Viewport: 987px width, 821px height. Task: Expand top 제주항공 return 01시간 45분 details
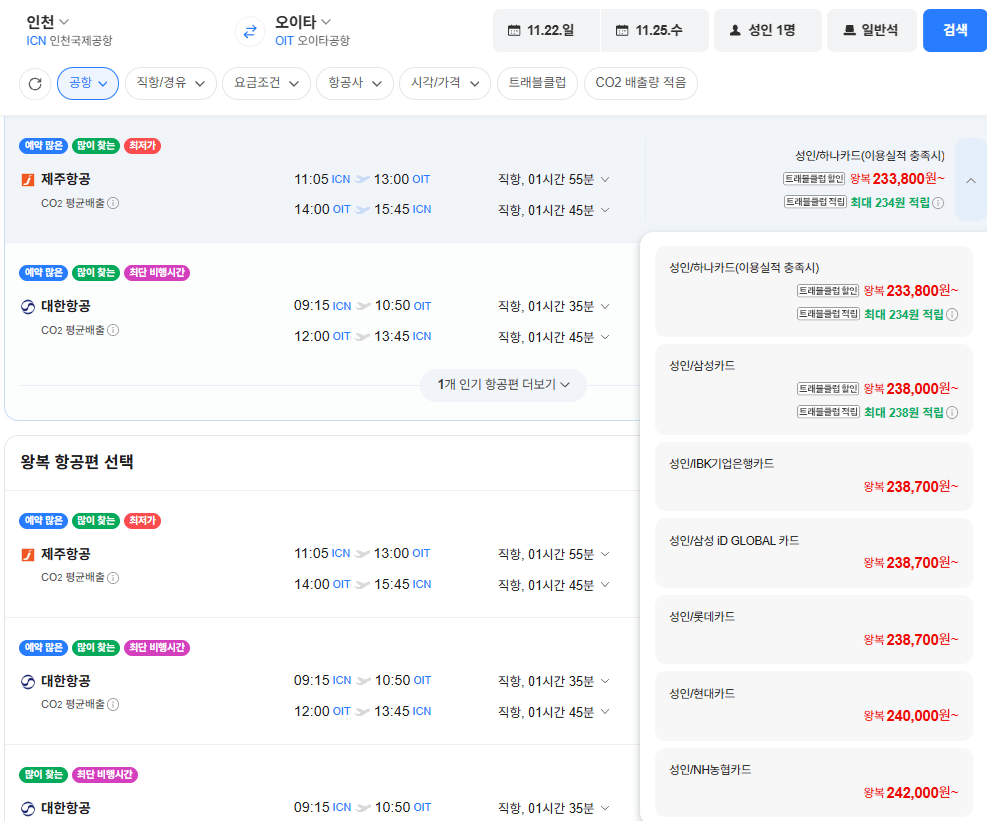click(605, 210)
